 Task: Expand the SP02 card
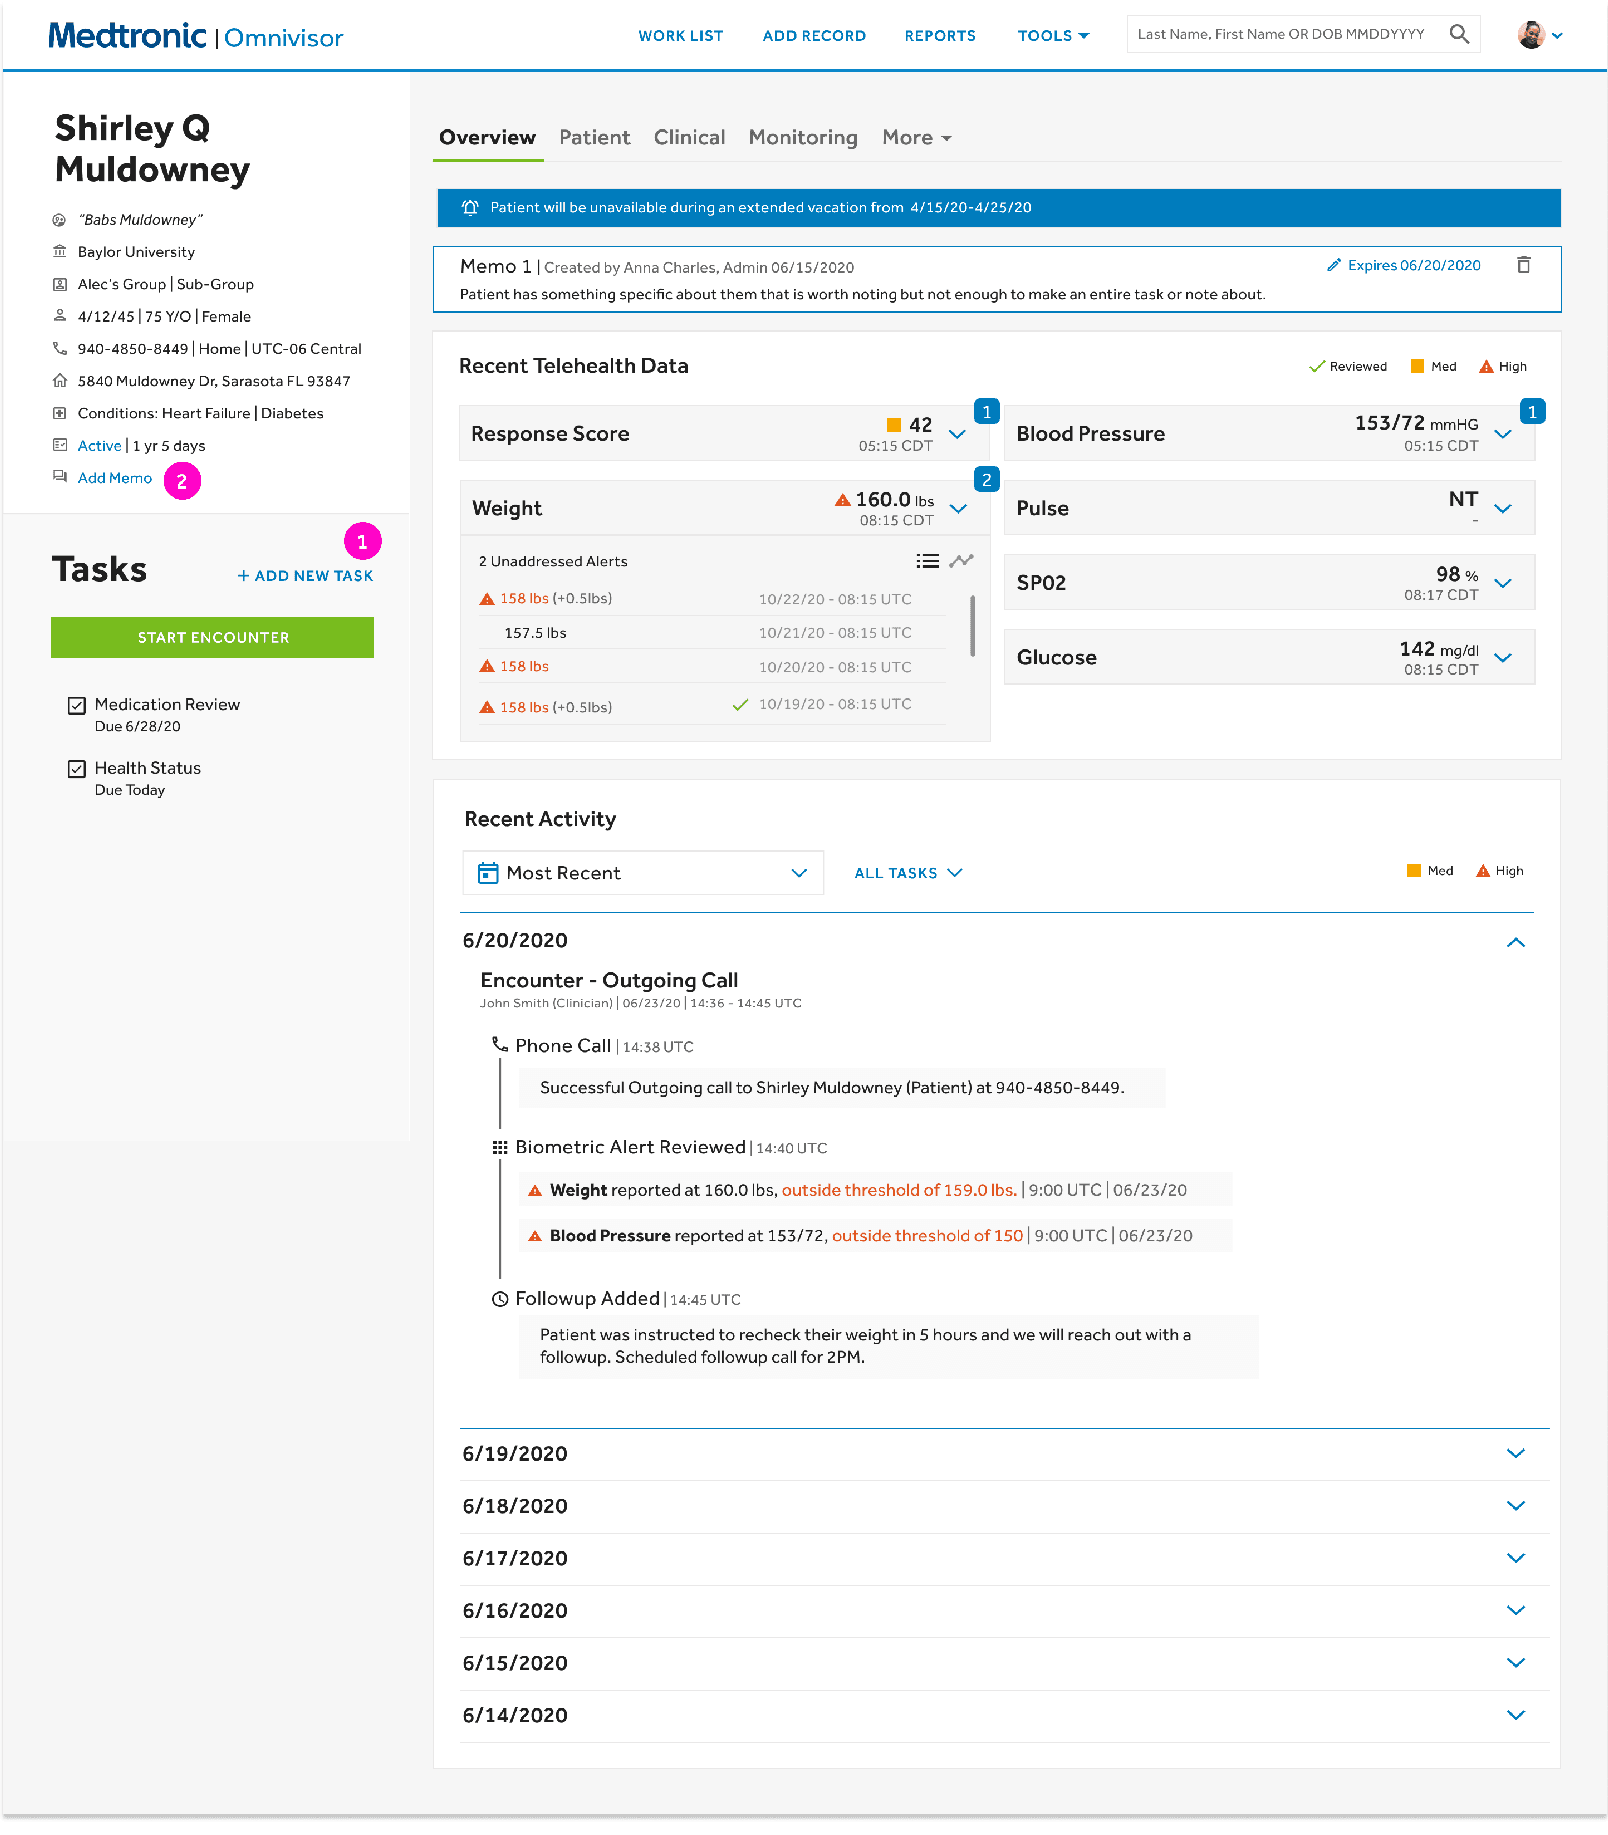coord(1502,583)
